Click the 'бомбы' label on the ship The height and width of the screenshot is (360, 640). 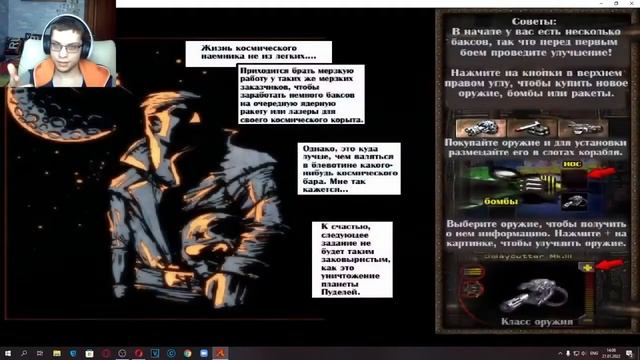tap(501, 202)
